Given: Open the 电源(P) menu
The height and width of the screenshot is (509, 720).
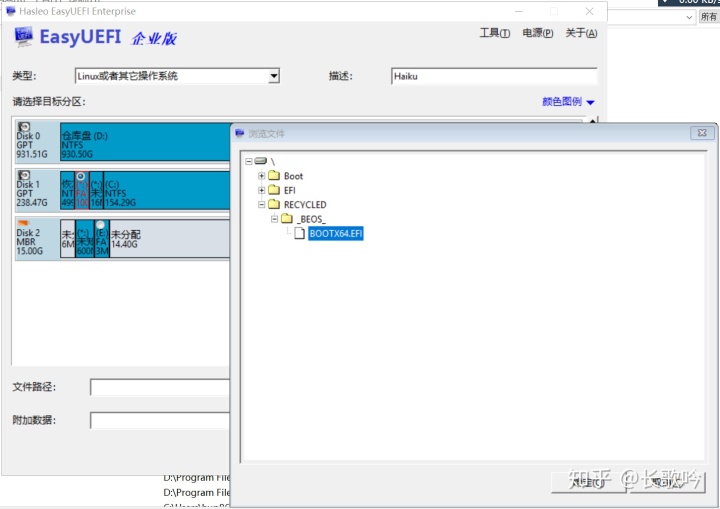Looking at the screenshot, I should tap(537, 33).
